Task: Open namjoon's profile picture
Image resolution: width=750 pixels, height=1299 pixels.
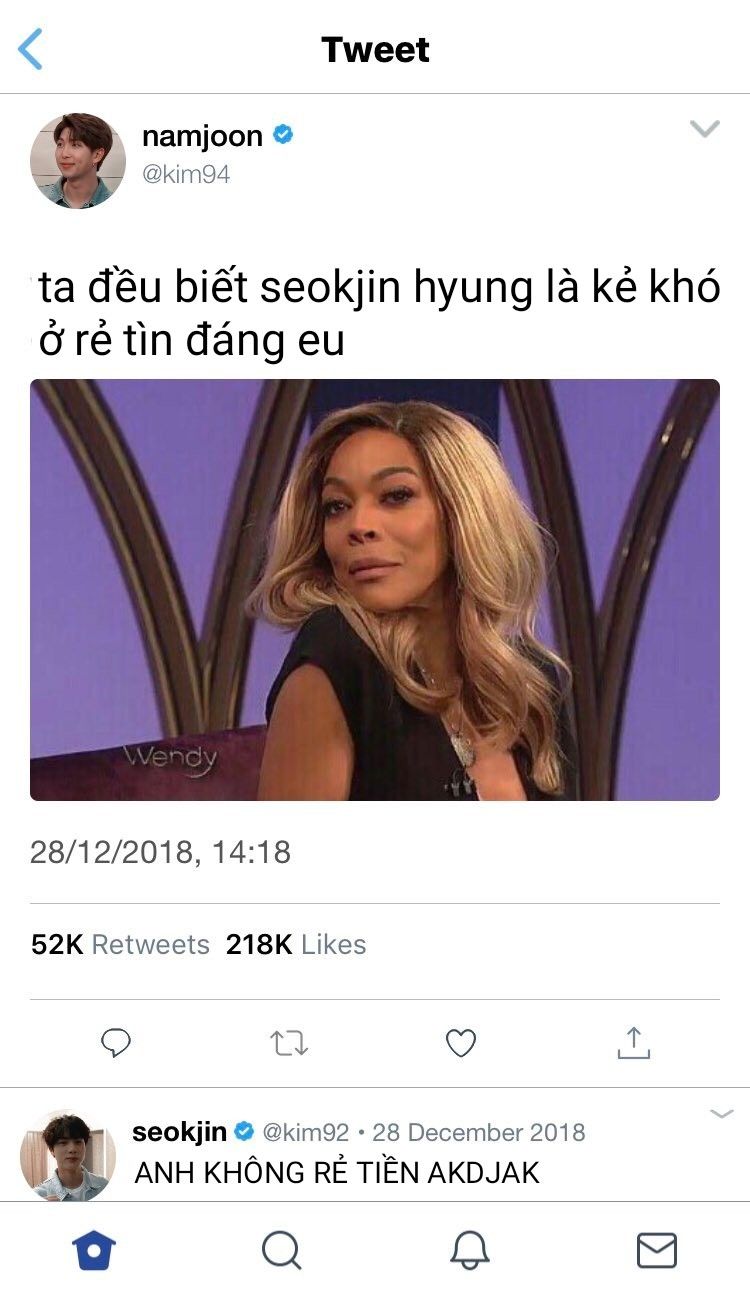Action: [78, 161]
